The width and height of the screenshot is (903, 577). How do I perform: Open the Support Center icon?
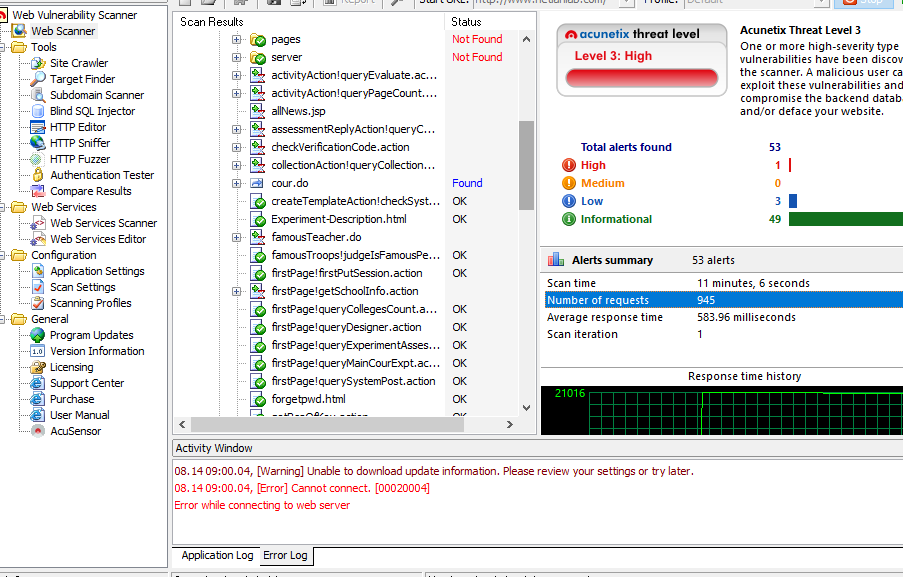tap(38, 383)
